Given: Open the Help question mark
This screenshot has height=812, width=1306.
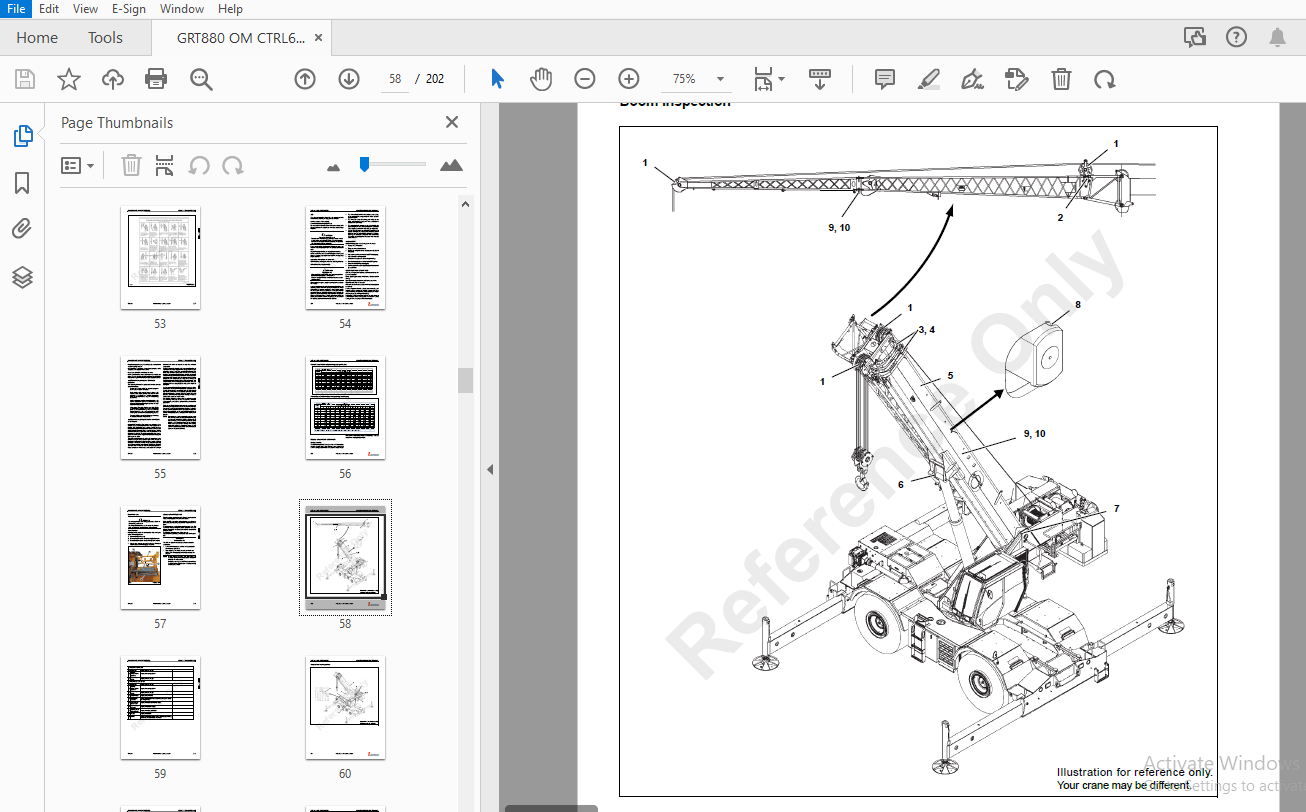Looking at the screenshot, I should coord(1236,38).
